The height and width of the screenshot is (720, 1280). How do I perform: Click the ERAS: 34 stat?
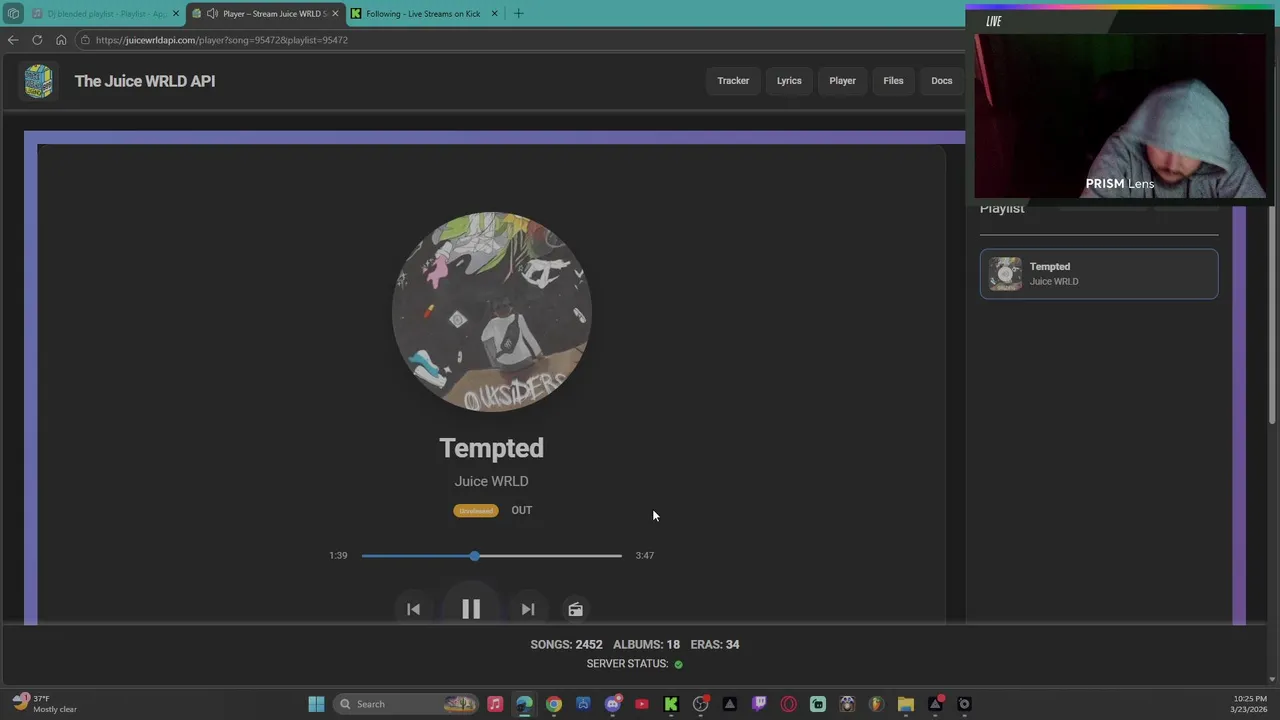coord(715,644)
